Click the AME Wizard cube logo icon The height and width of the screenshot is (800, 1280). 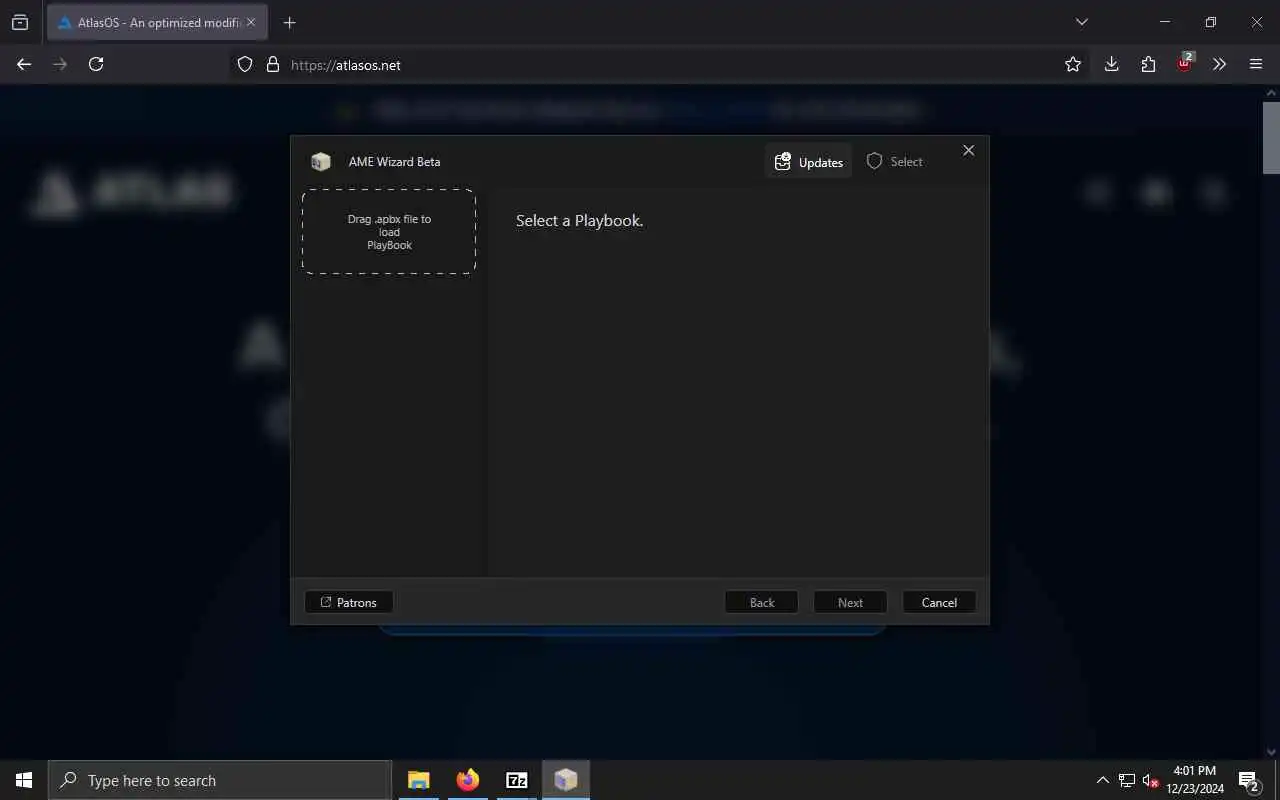321,162
